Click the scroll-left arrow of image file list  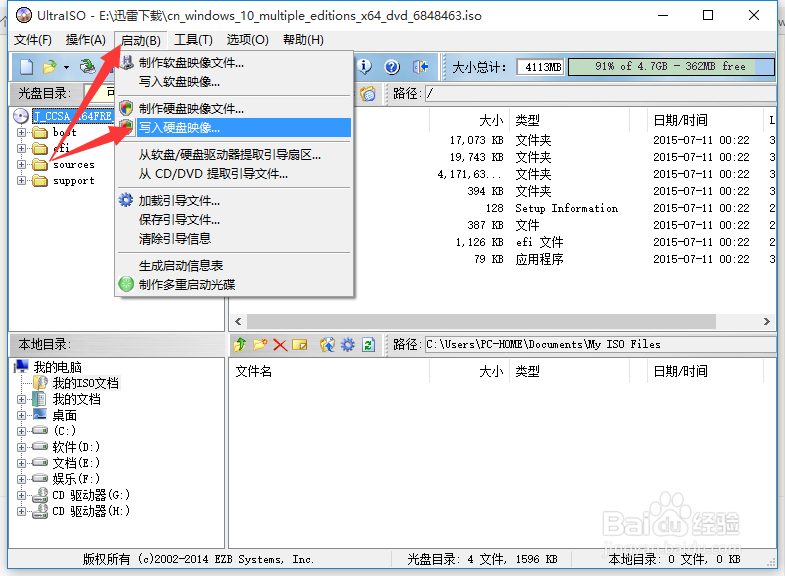click(x=238, y=321)
